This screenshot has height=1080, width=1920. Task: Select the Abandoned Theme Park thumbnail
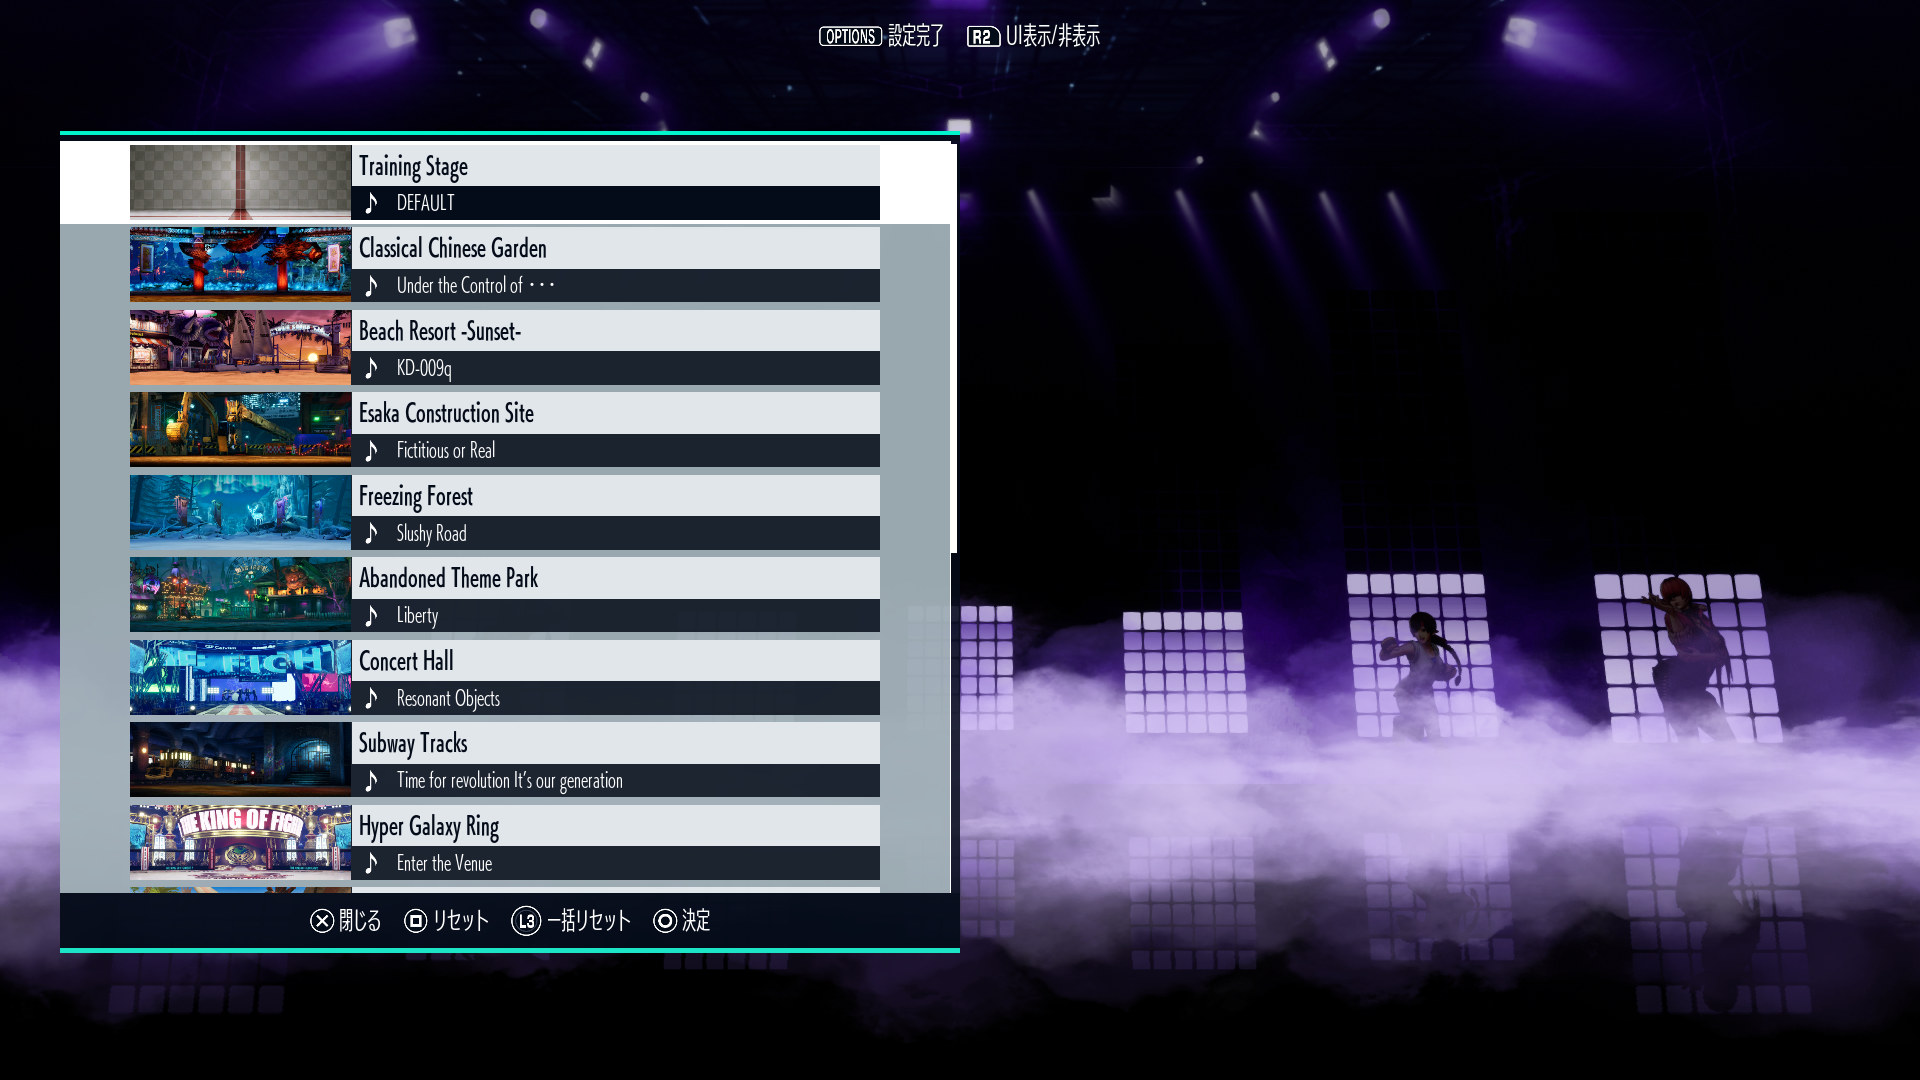click(x=241, y=594)
